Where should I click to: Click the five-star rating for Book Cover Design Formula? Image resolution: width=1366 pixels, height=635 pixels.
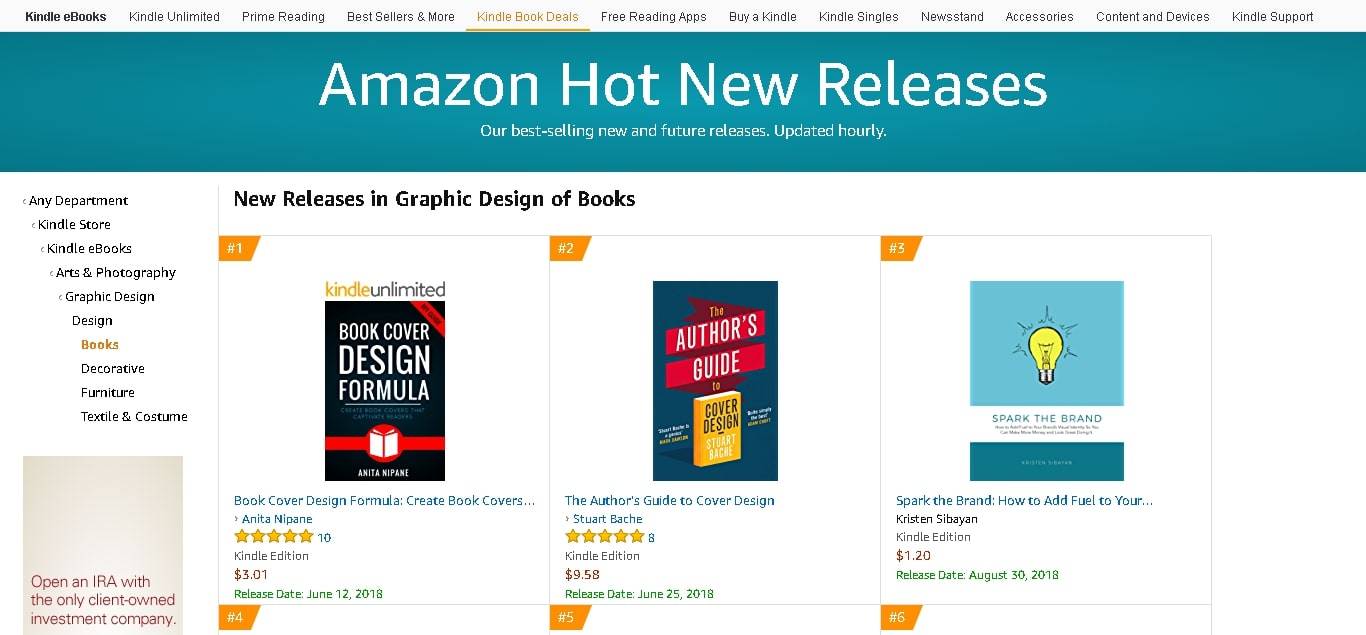[273, 537]
